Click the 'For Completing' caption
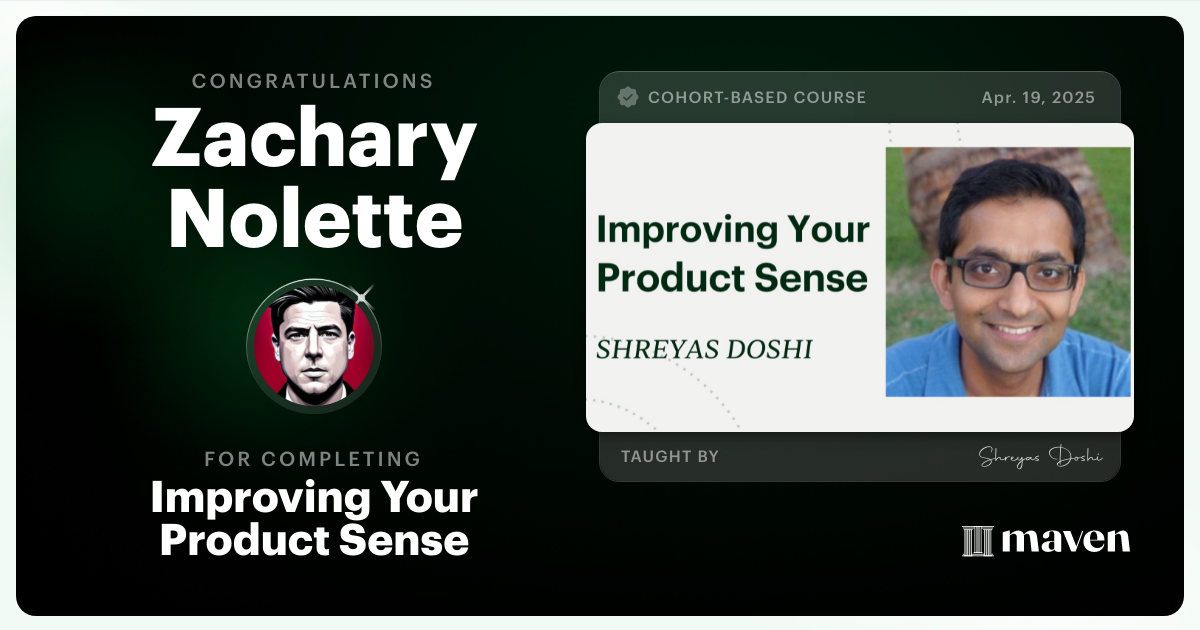Viewport: 1200px width, 630px height. (x=313, y=459)
